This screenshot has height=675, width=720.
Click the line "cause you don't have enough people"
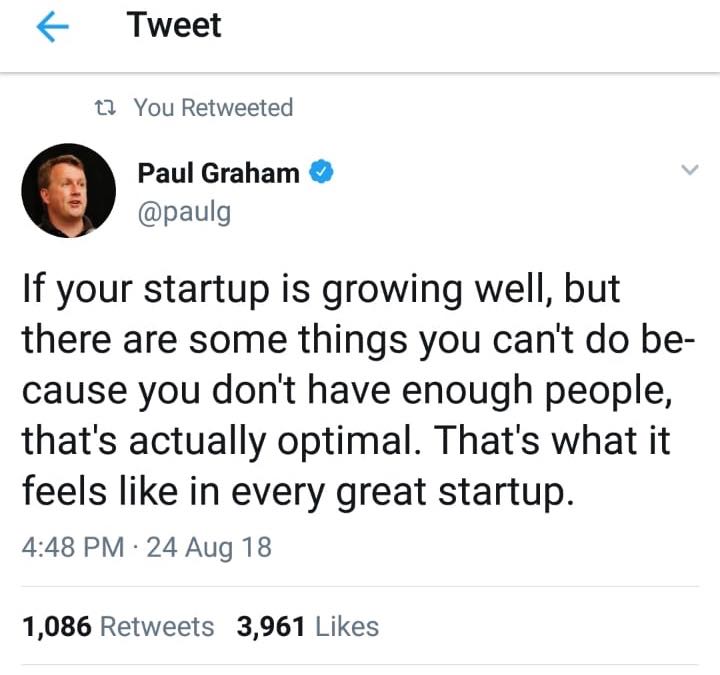click(342, 391)
